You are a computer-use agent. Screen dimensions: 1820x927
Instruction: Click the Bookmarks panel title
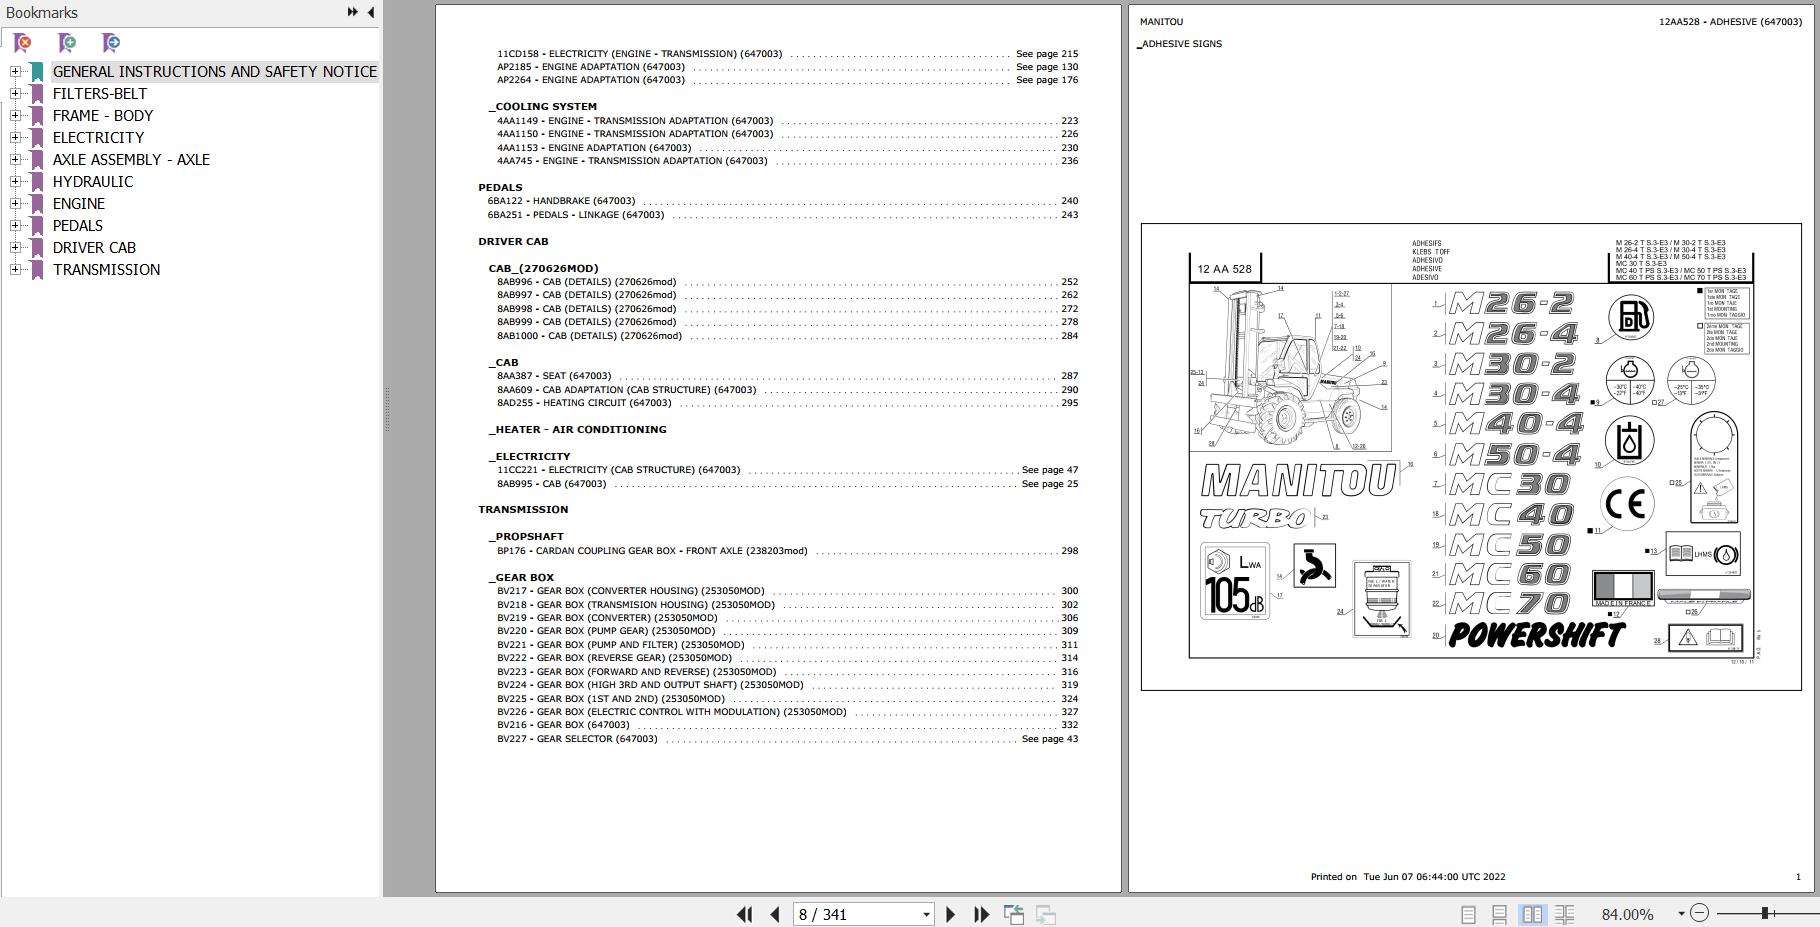tap(42, 13)
